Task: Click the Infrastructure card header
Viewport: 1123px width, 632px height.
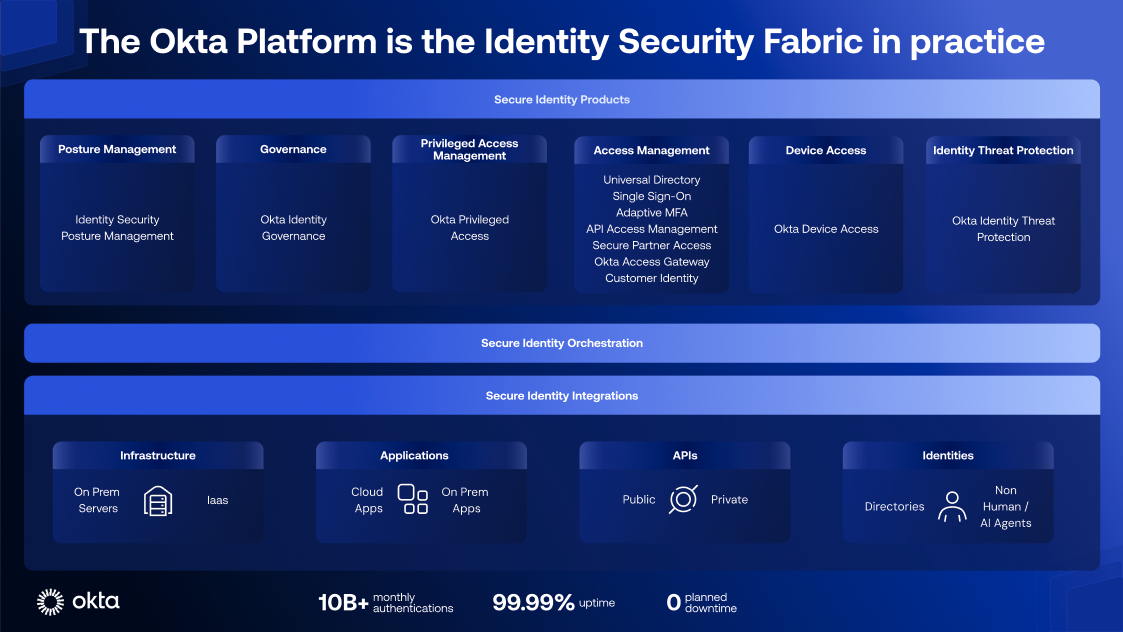Action: pyautogui.click(x=158, y=455)
